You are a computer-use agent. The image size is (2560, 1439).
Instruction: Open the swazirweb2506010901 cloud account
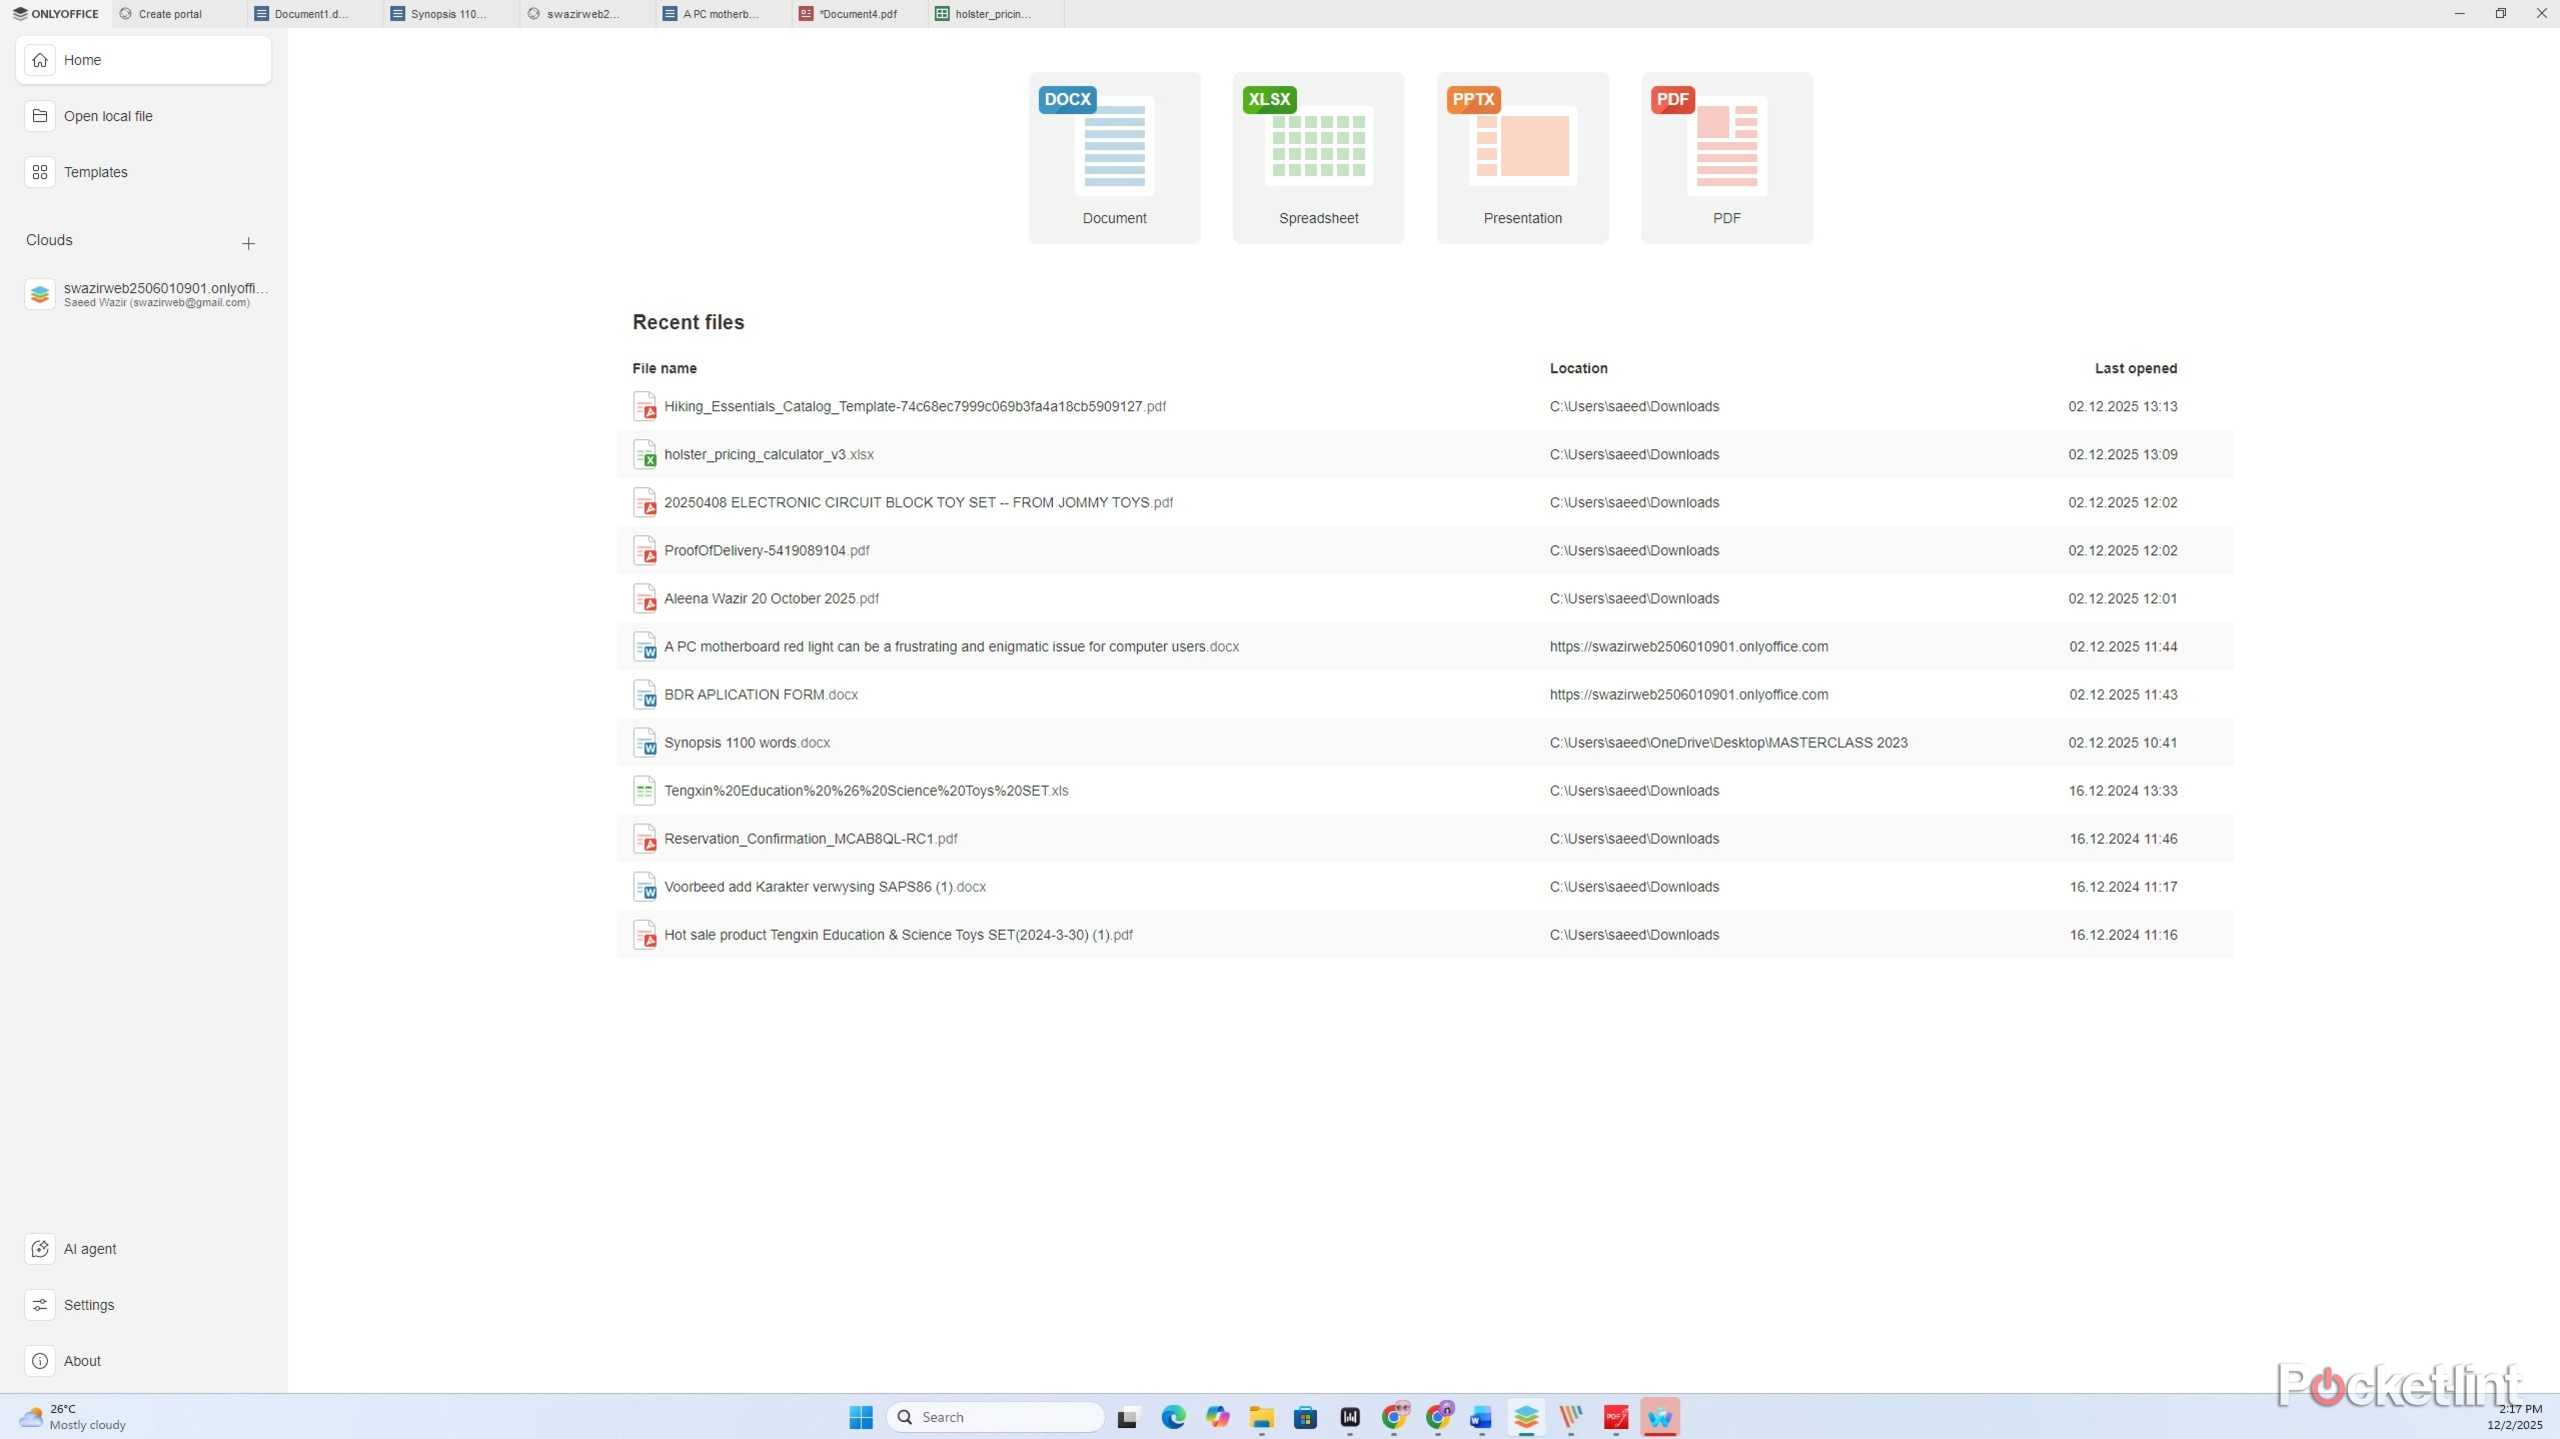(x=146, y=294)
